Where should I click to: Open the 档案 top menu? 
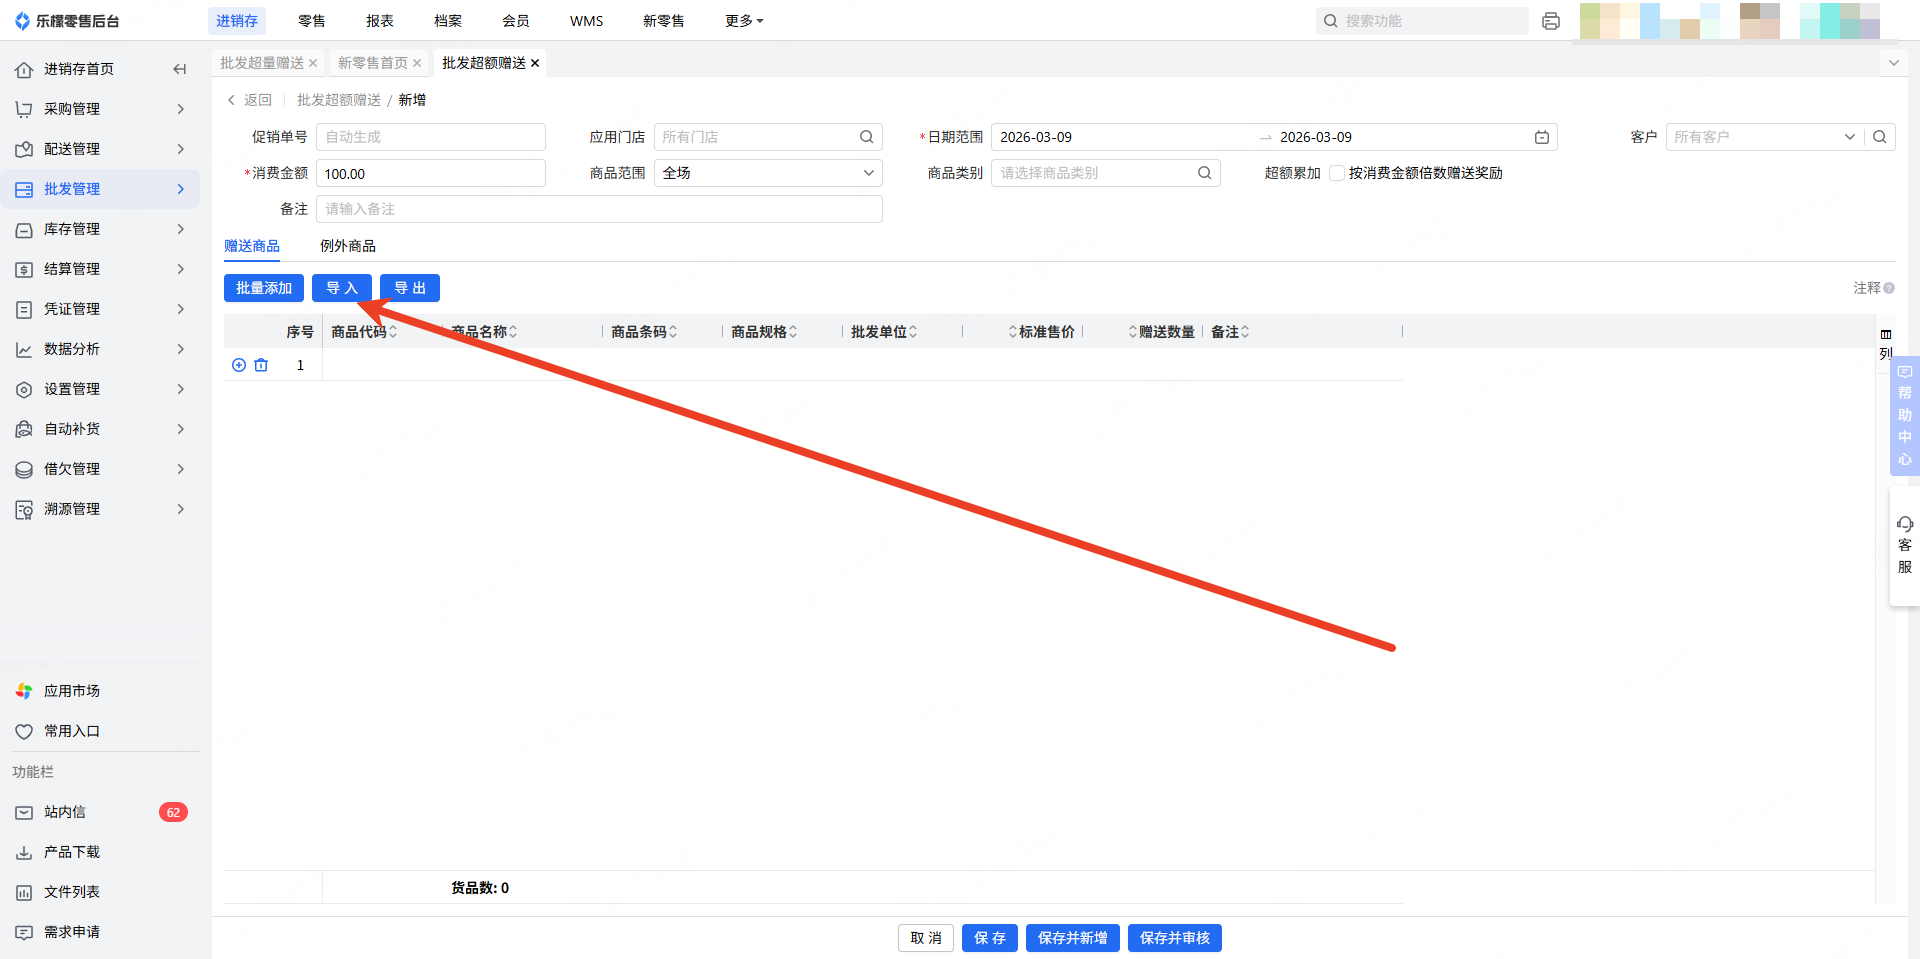click(448, 21)
